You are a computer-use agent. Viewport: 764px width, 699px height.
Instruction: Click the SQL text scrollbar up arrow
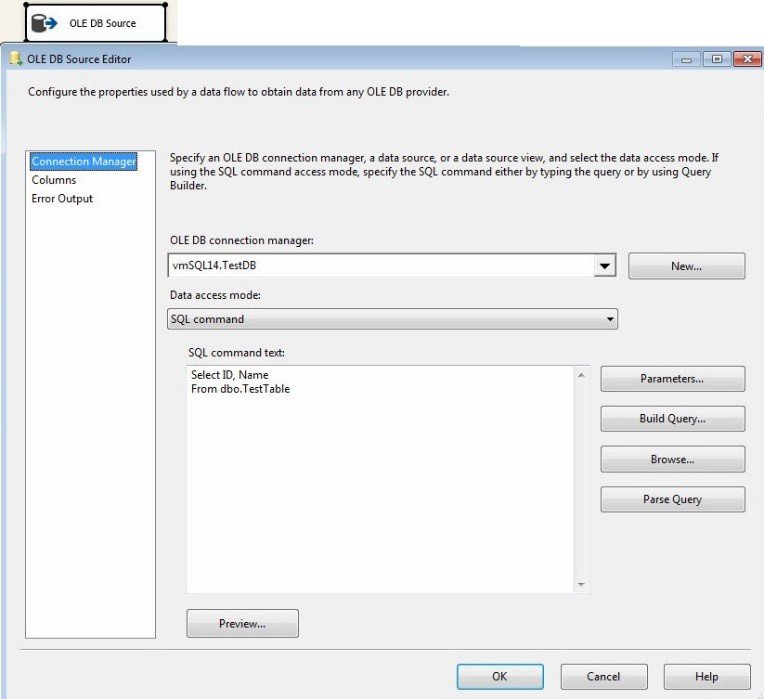coord(581,375)
